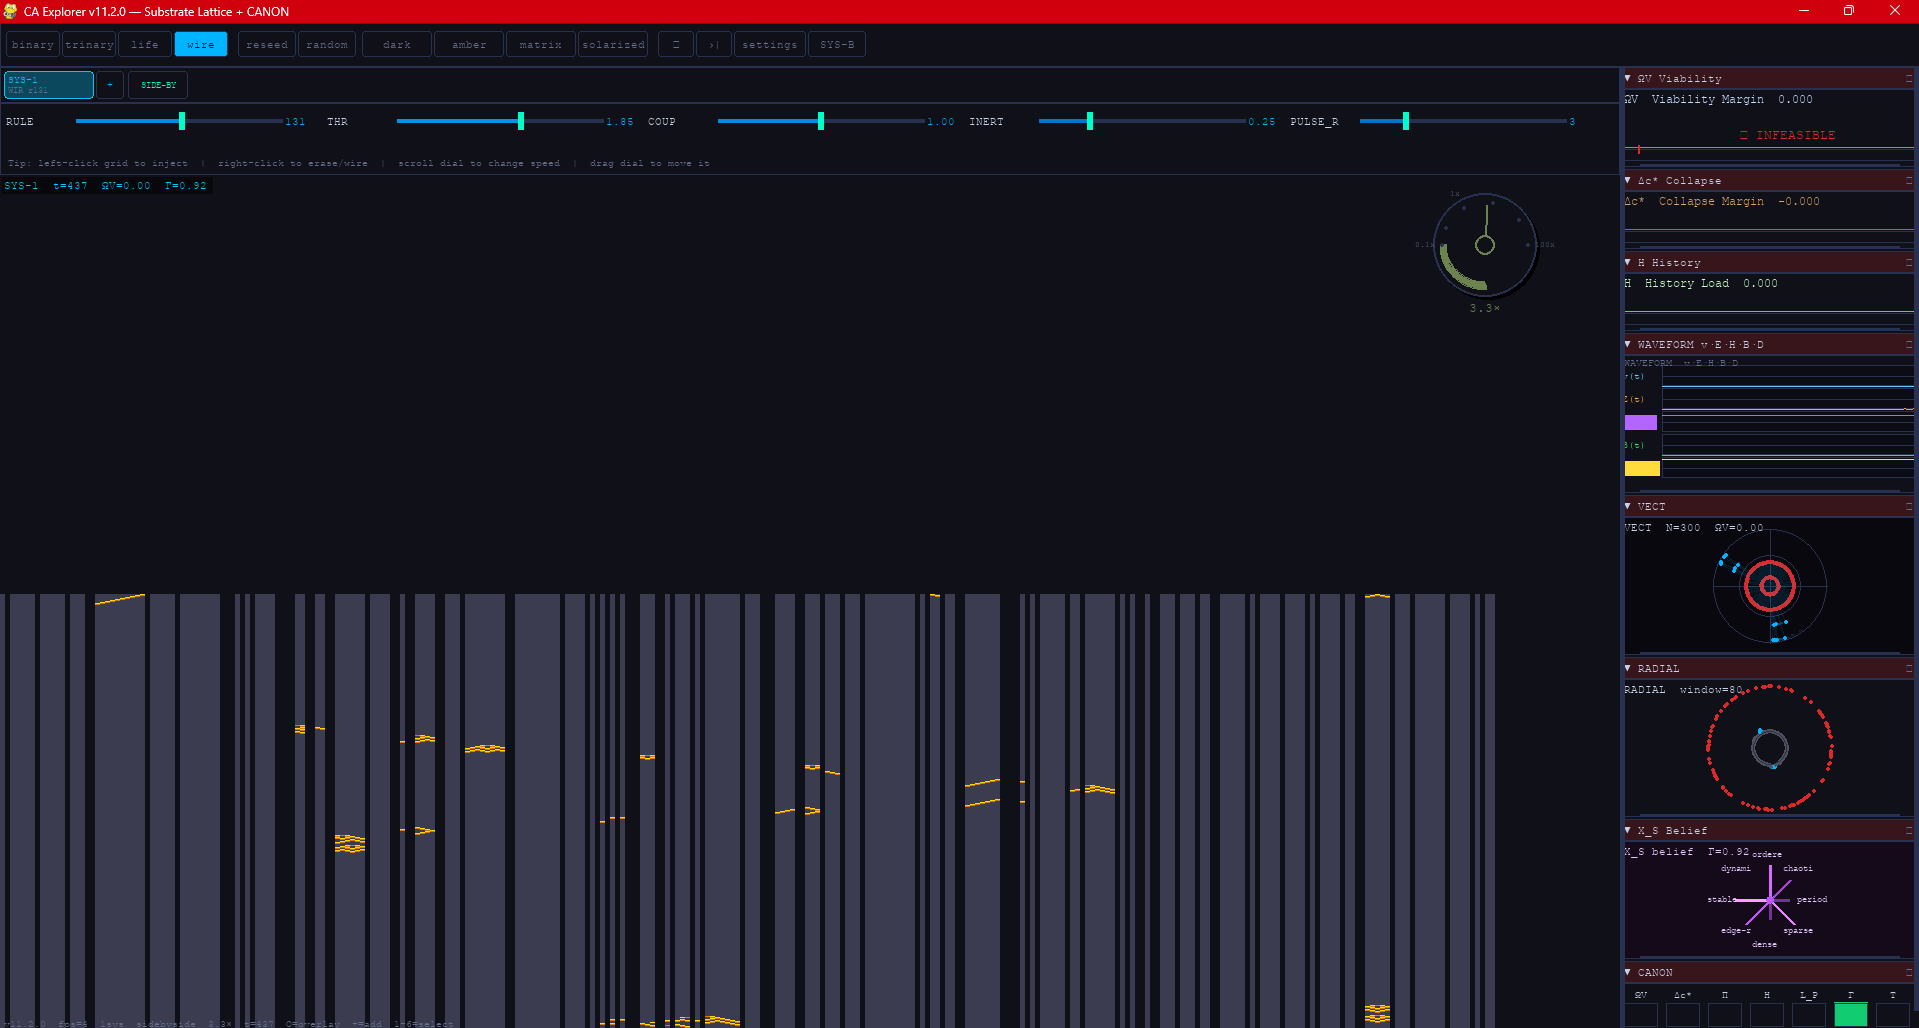
Task: Click pop-out square on CANON header
Action: tap(1908, 972)
